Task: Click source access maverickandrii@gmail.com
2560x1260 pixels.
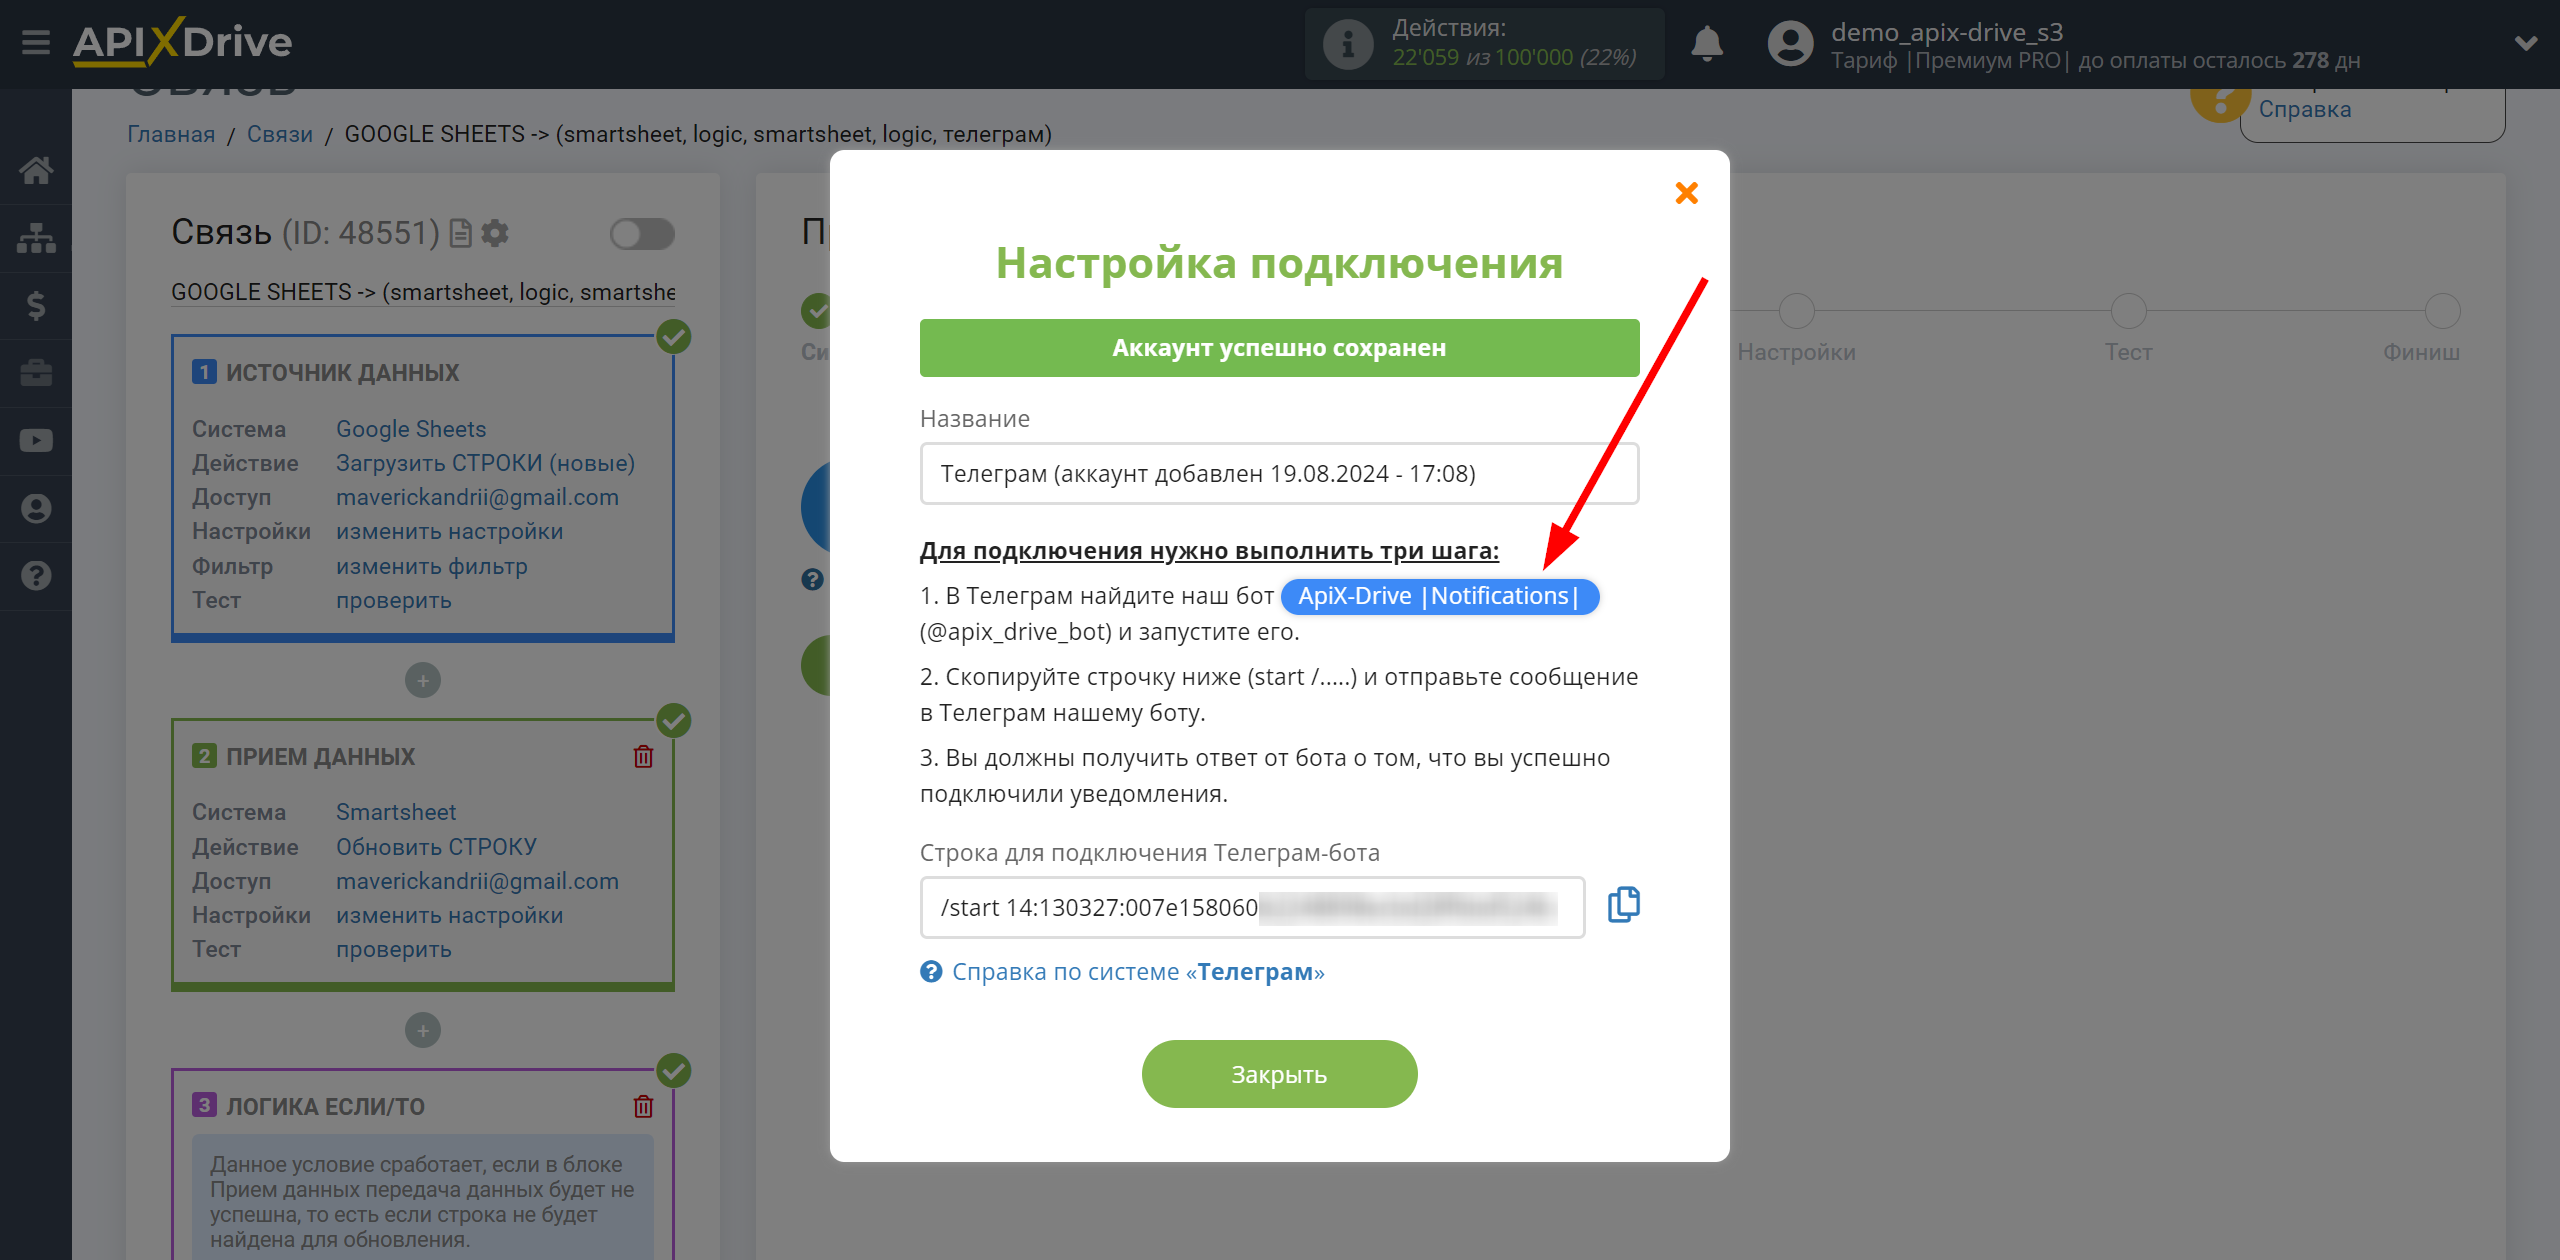Action: tap(477, 497)
